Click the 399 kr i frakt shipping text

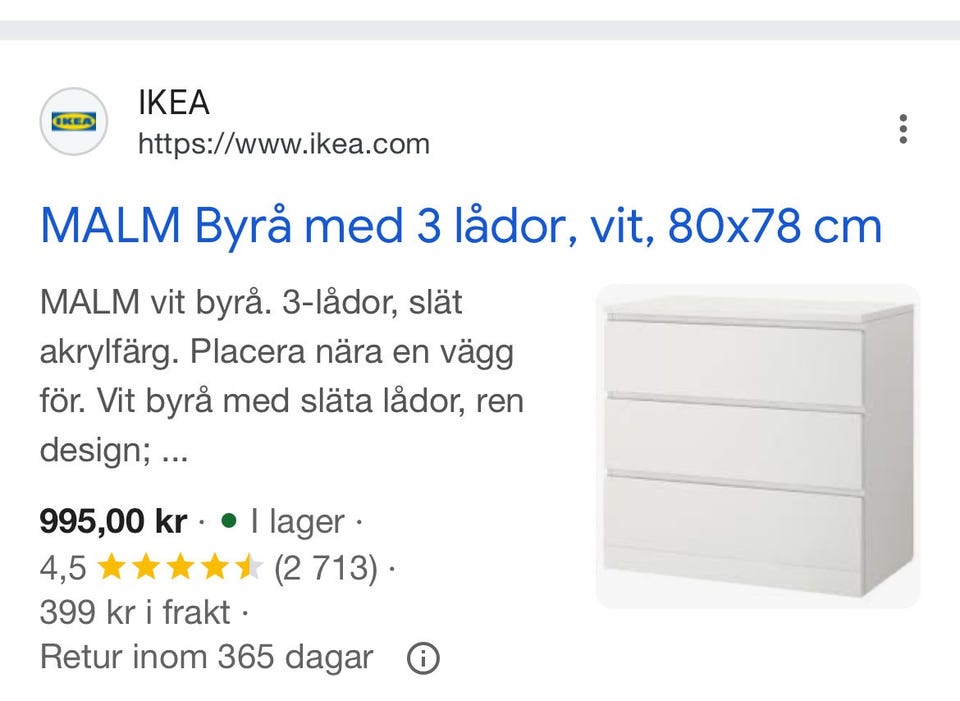tap(135, 612)
